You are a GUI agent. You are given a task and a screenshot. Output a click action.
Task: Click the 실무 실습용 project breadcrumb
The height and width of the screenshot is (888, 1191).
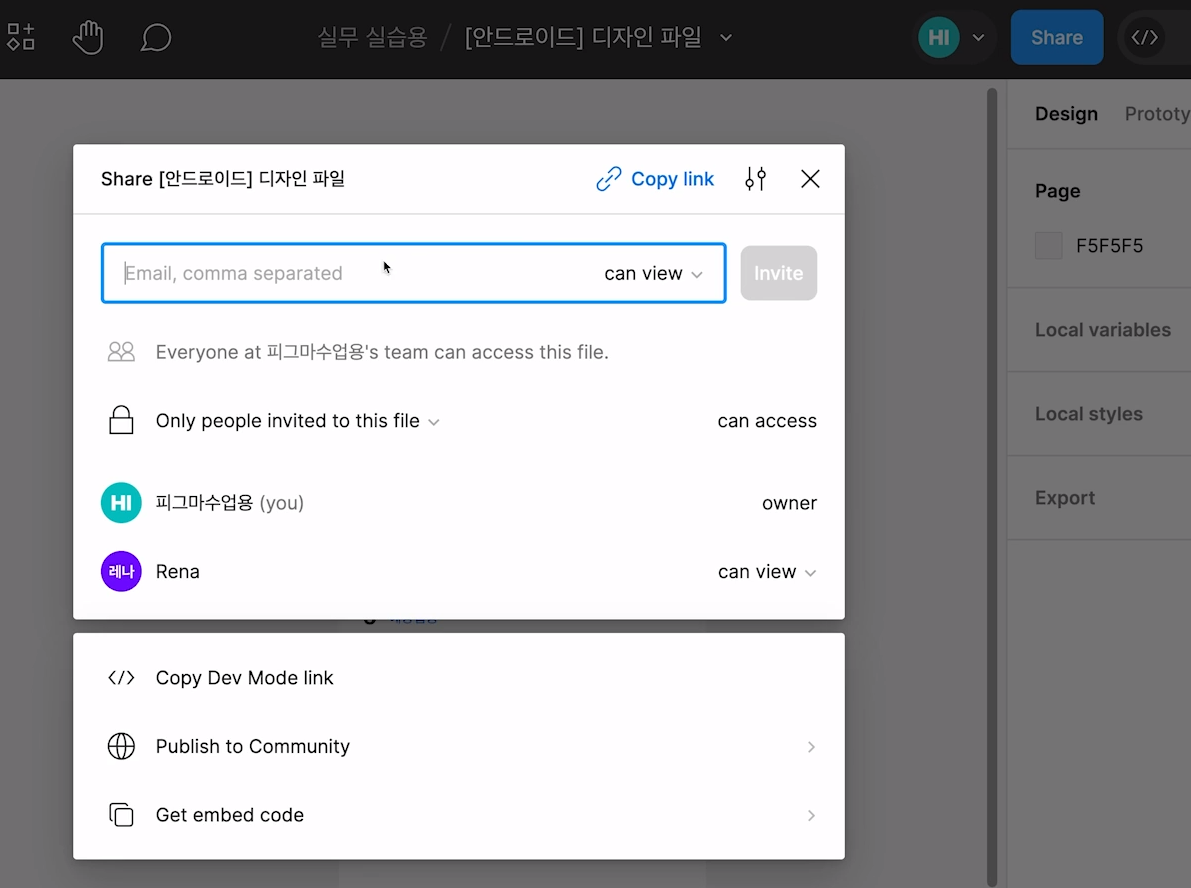pos(372,37)
